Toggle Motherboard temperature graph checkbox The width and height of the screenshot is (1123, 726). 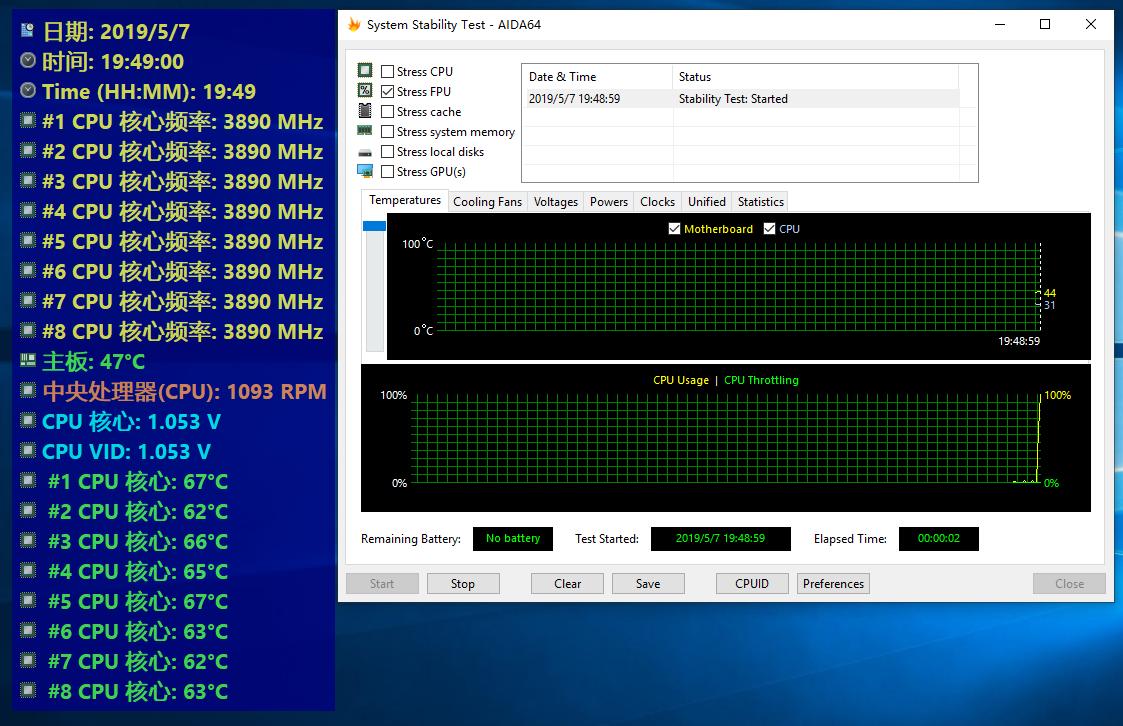click(674, 228)
